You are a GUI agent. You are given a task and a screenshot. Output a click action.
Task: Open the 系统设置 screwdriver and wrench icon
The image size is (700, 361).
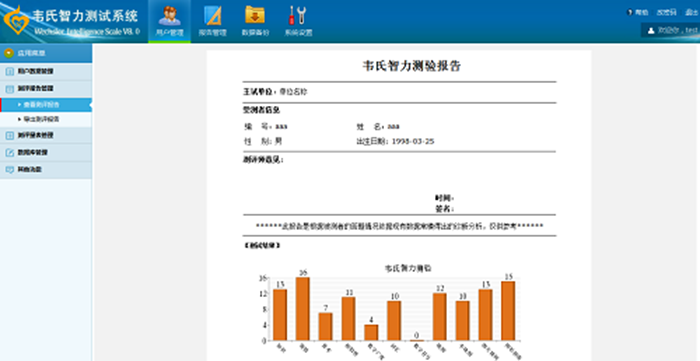[298, 15]
